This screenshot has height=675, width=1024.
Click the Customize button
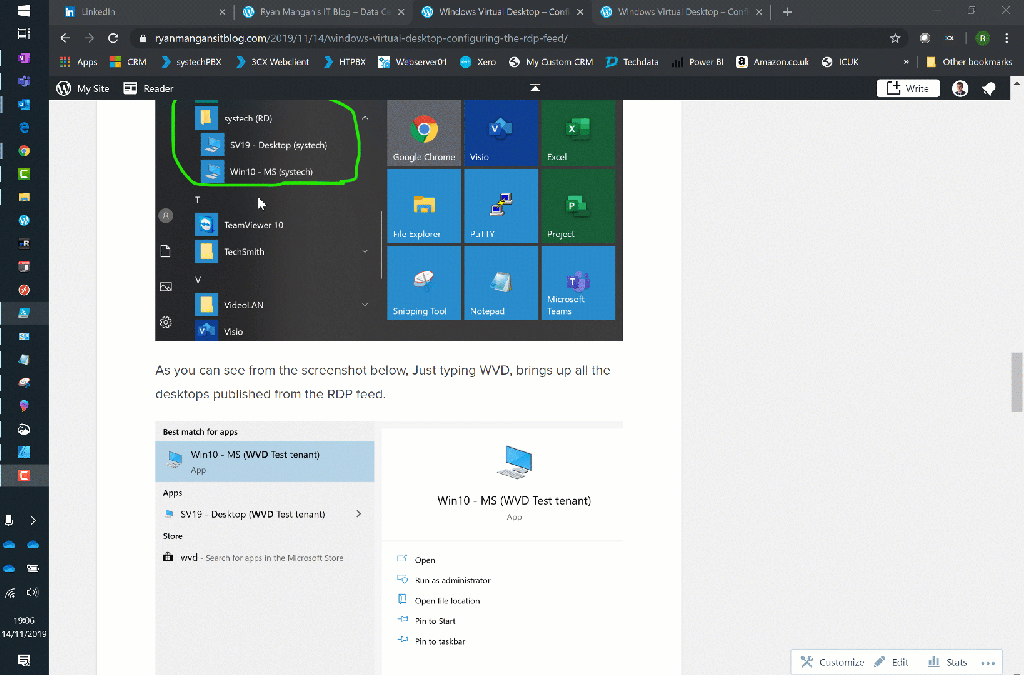point(832,662)
